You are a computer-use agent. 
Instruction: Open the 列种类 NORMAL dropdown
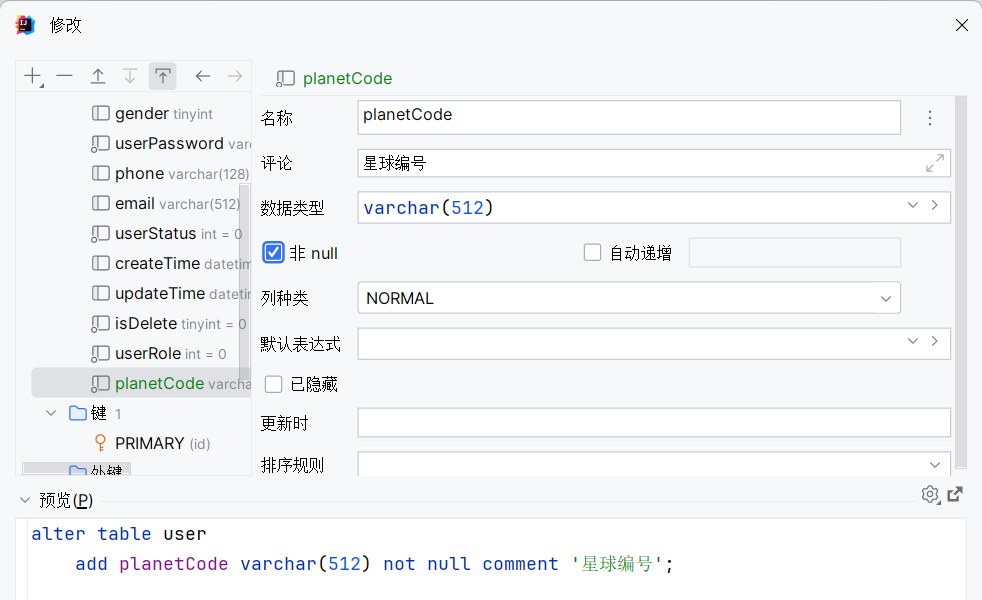885,298
